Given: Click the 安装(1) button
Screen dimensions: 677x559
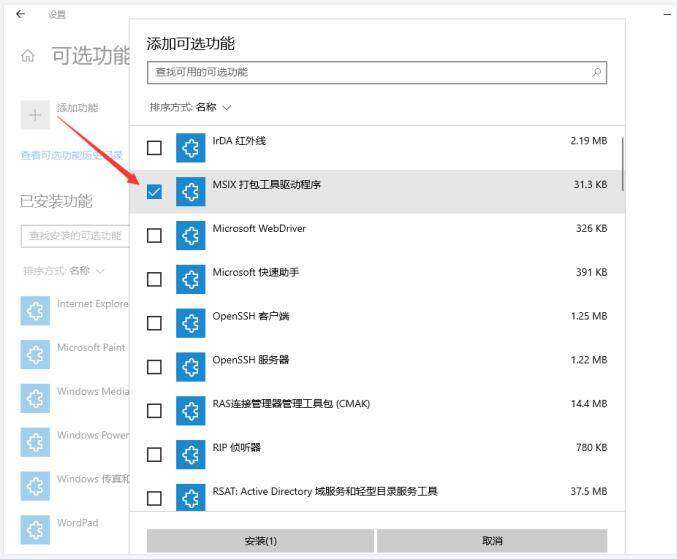Looking at the screenshot, I should point(260,540).
